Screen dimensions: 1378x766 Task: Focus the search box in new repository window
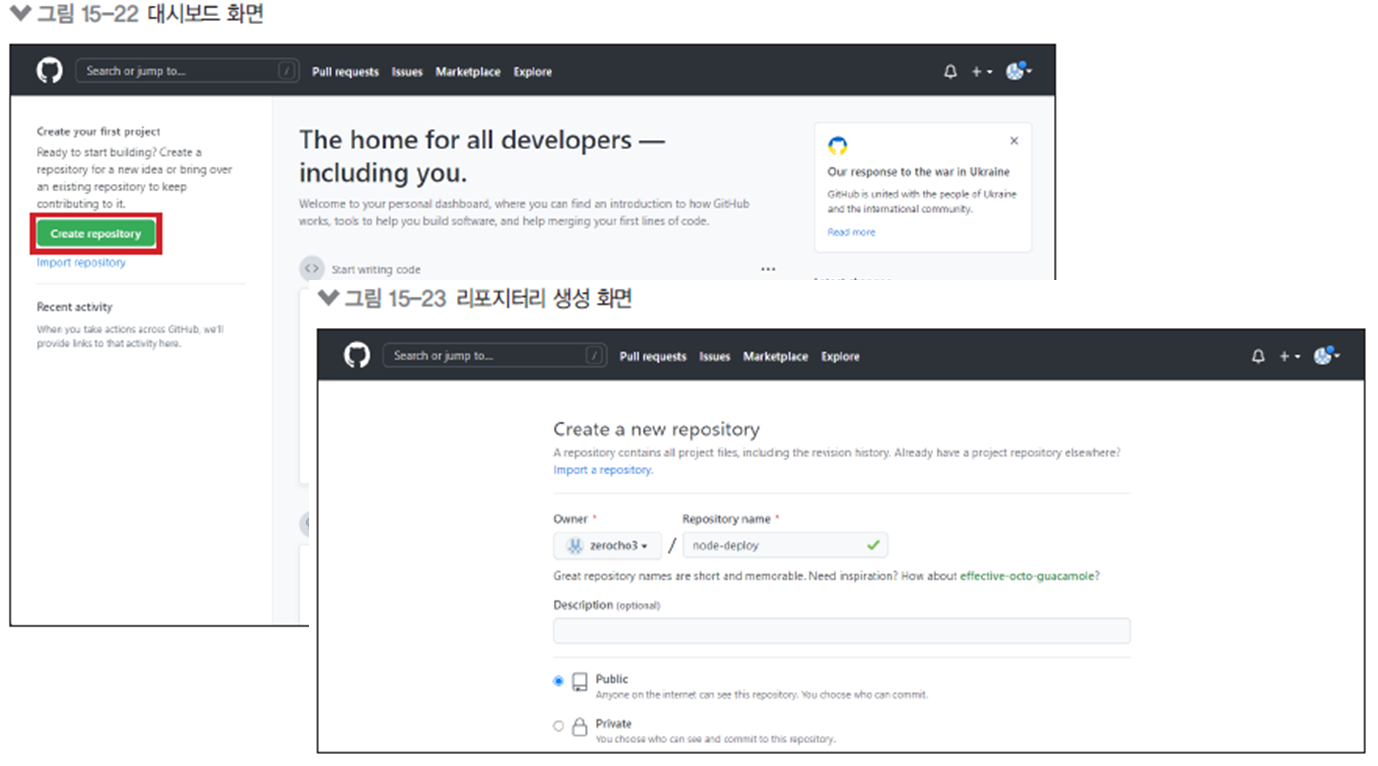[x=495, y=355]
